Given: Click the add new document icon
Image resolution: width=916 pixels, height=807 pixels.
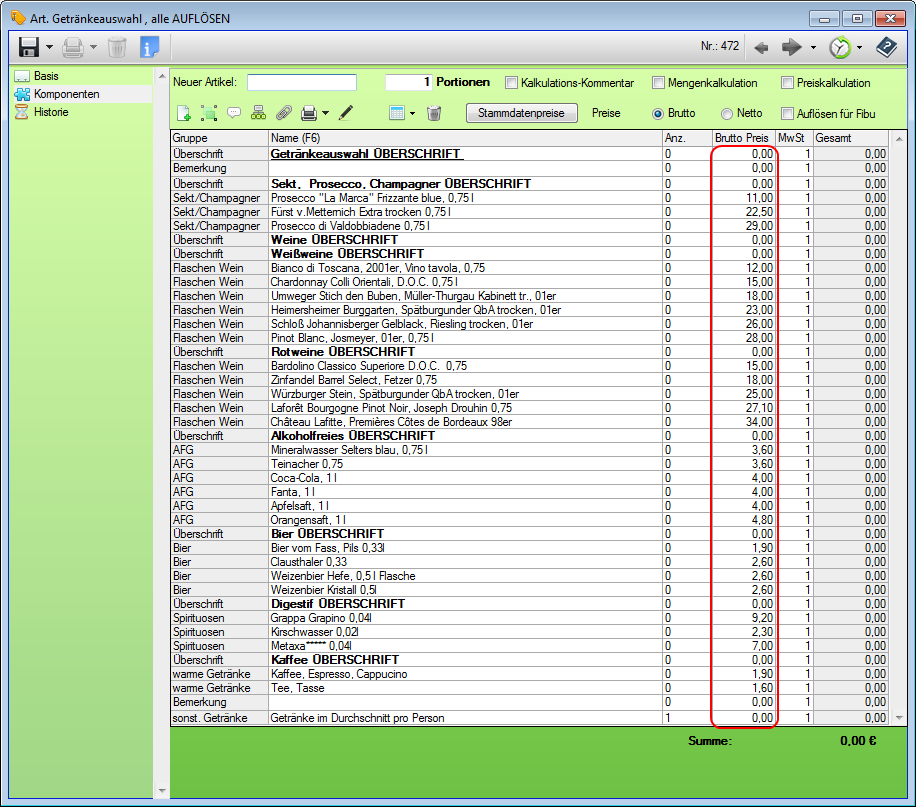Looking at the screenshot, I should pyautogui.click(x=184, y=113).
